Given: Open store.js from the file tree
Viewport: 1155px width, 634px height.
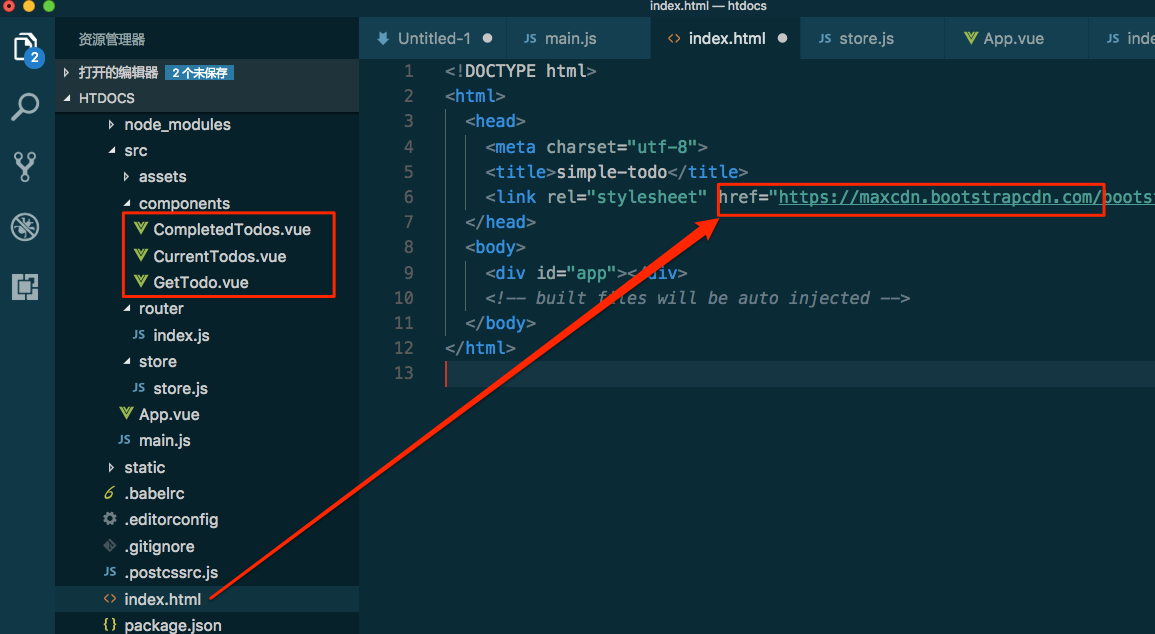Looking at the screenshot, I should (180, 388).
